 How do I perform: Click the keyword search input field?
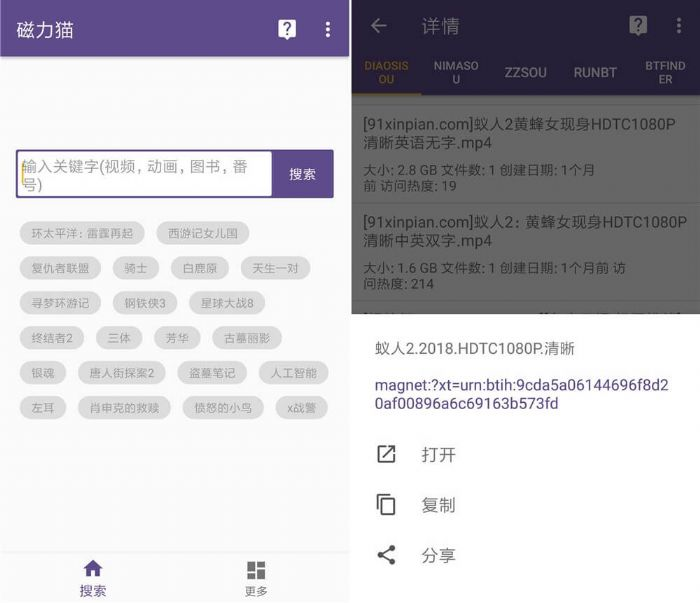145,174
